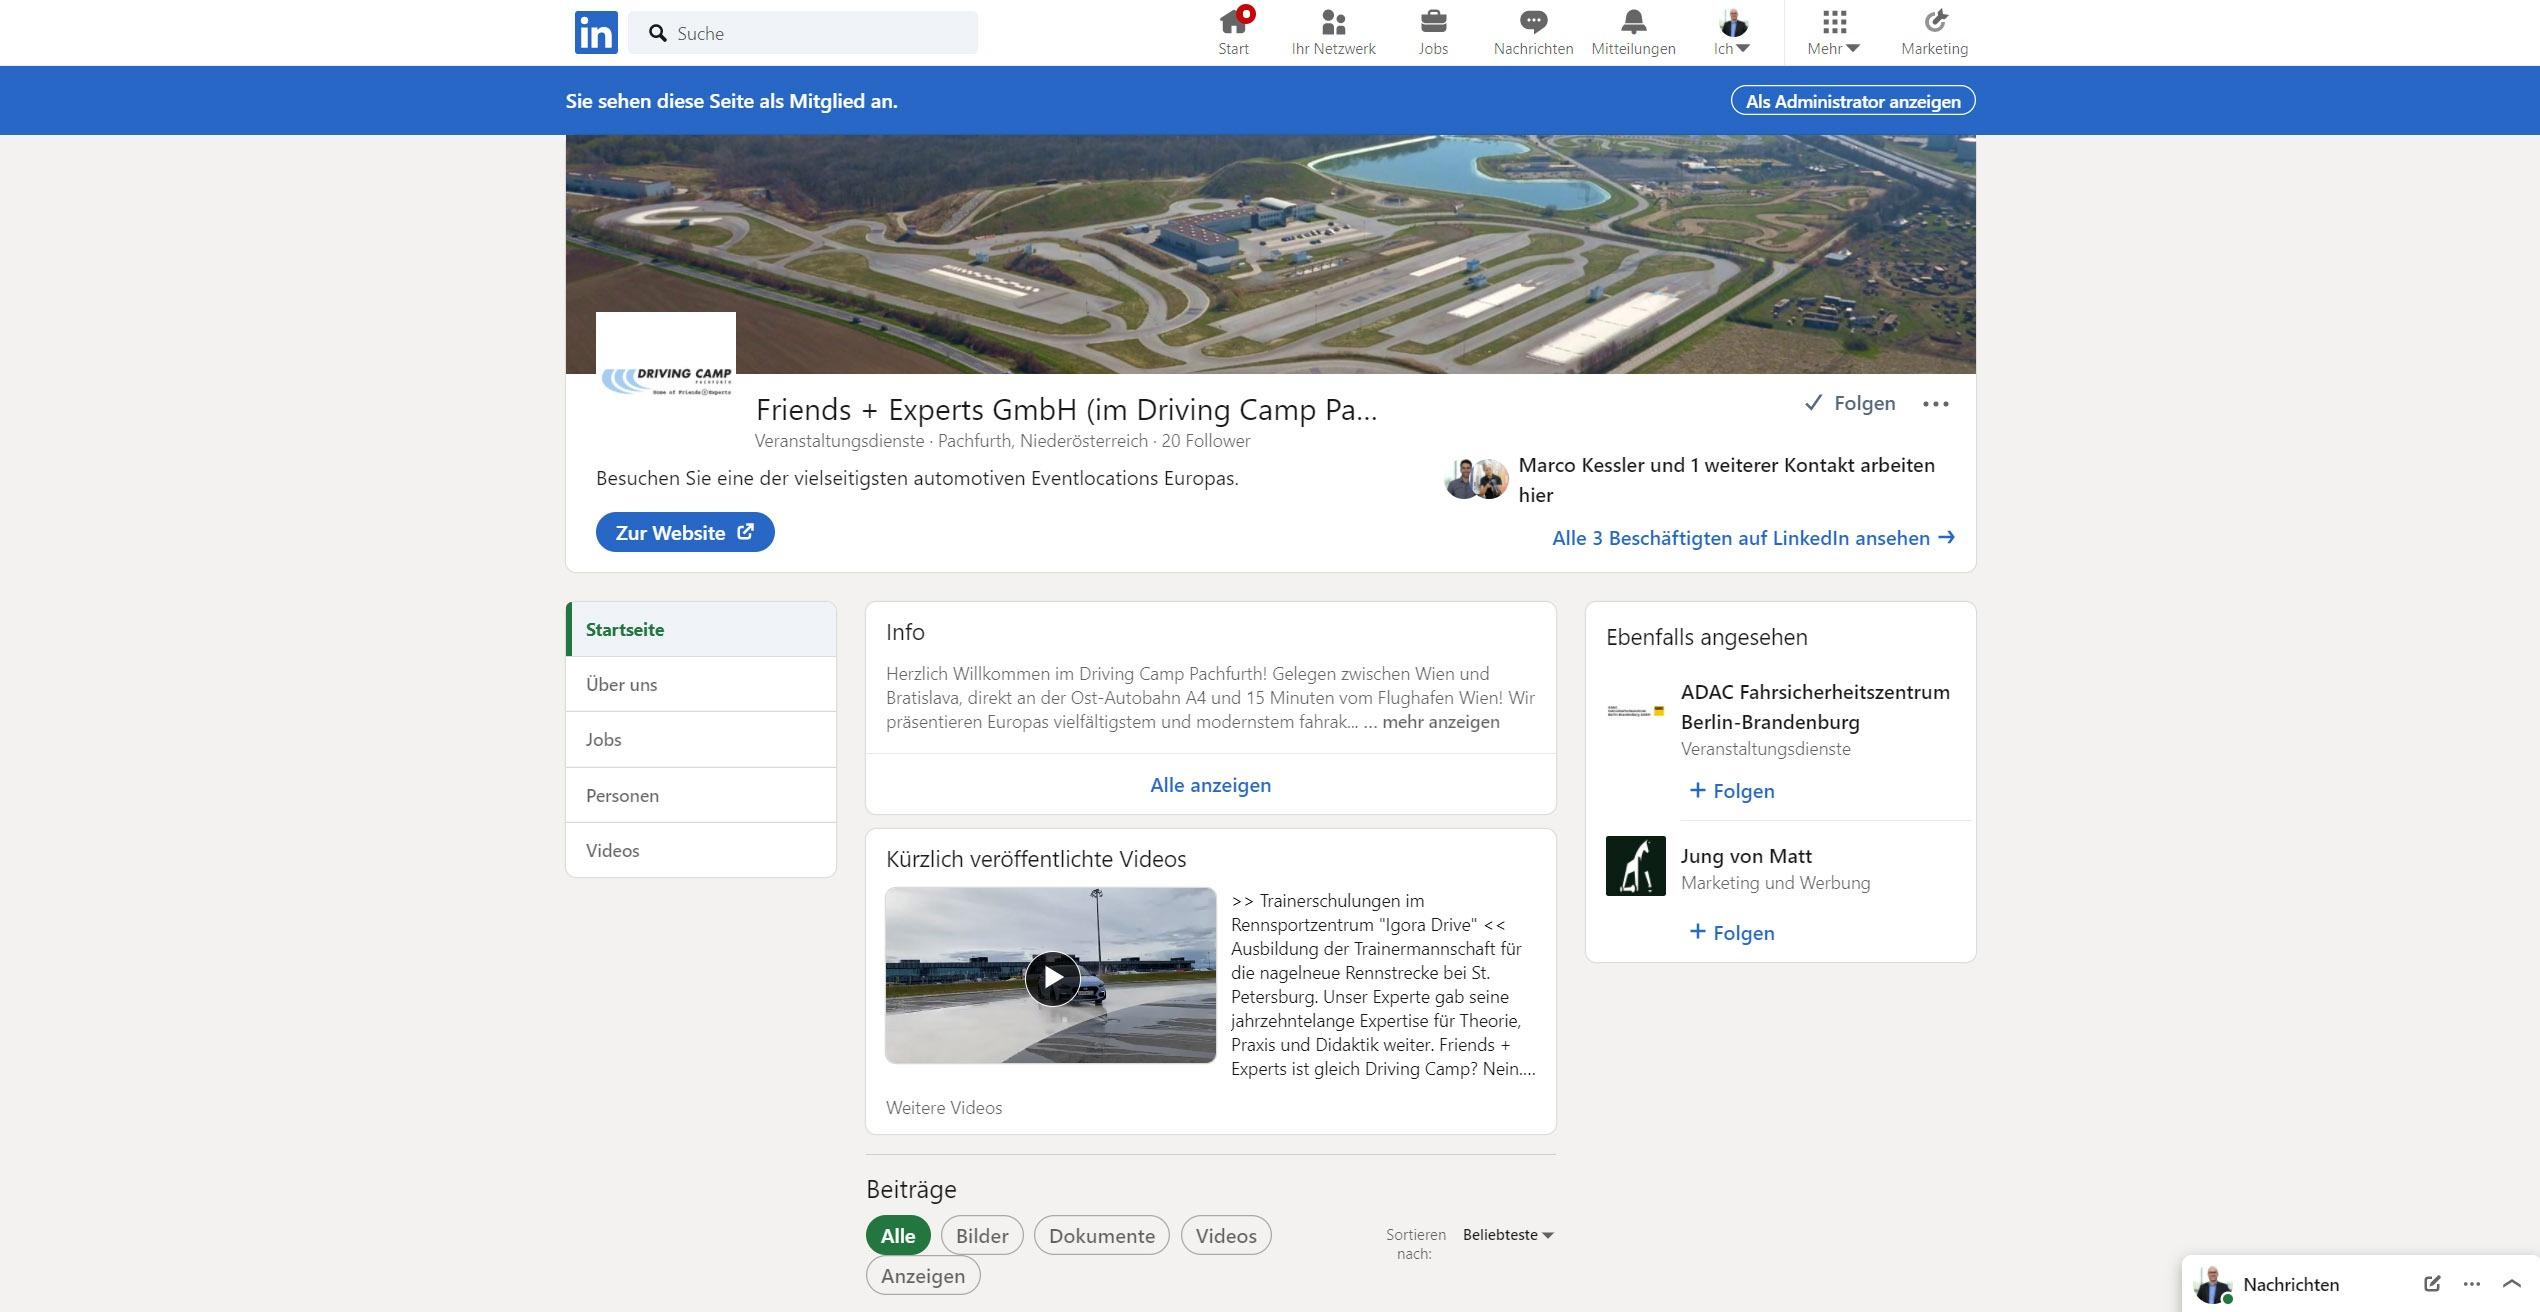
Task: Select the Personen tab
Action: (x=701, y=795)
